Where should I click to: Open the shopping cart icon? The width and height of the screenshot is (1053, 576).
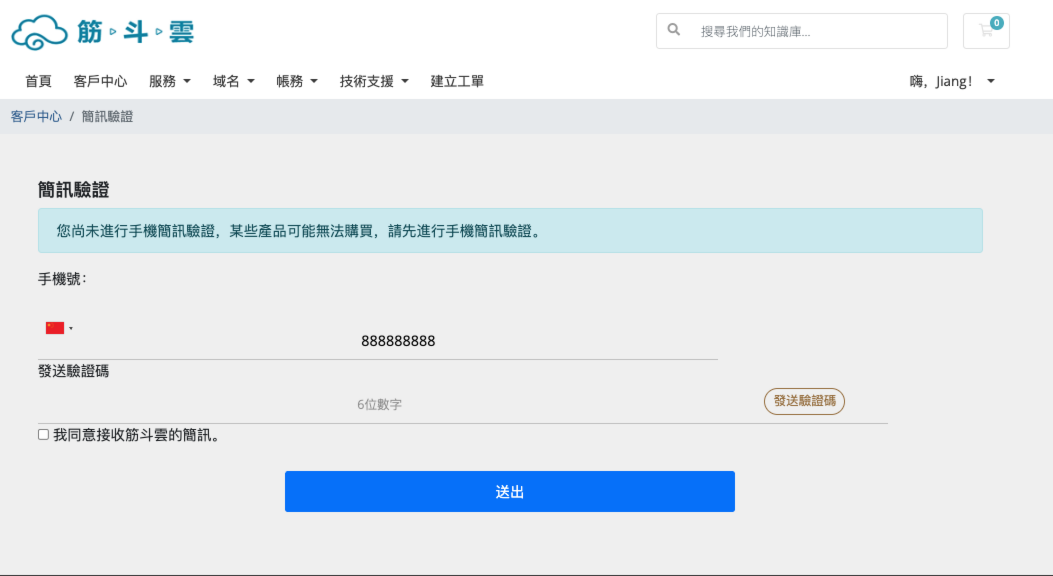[985, 34]
